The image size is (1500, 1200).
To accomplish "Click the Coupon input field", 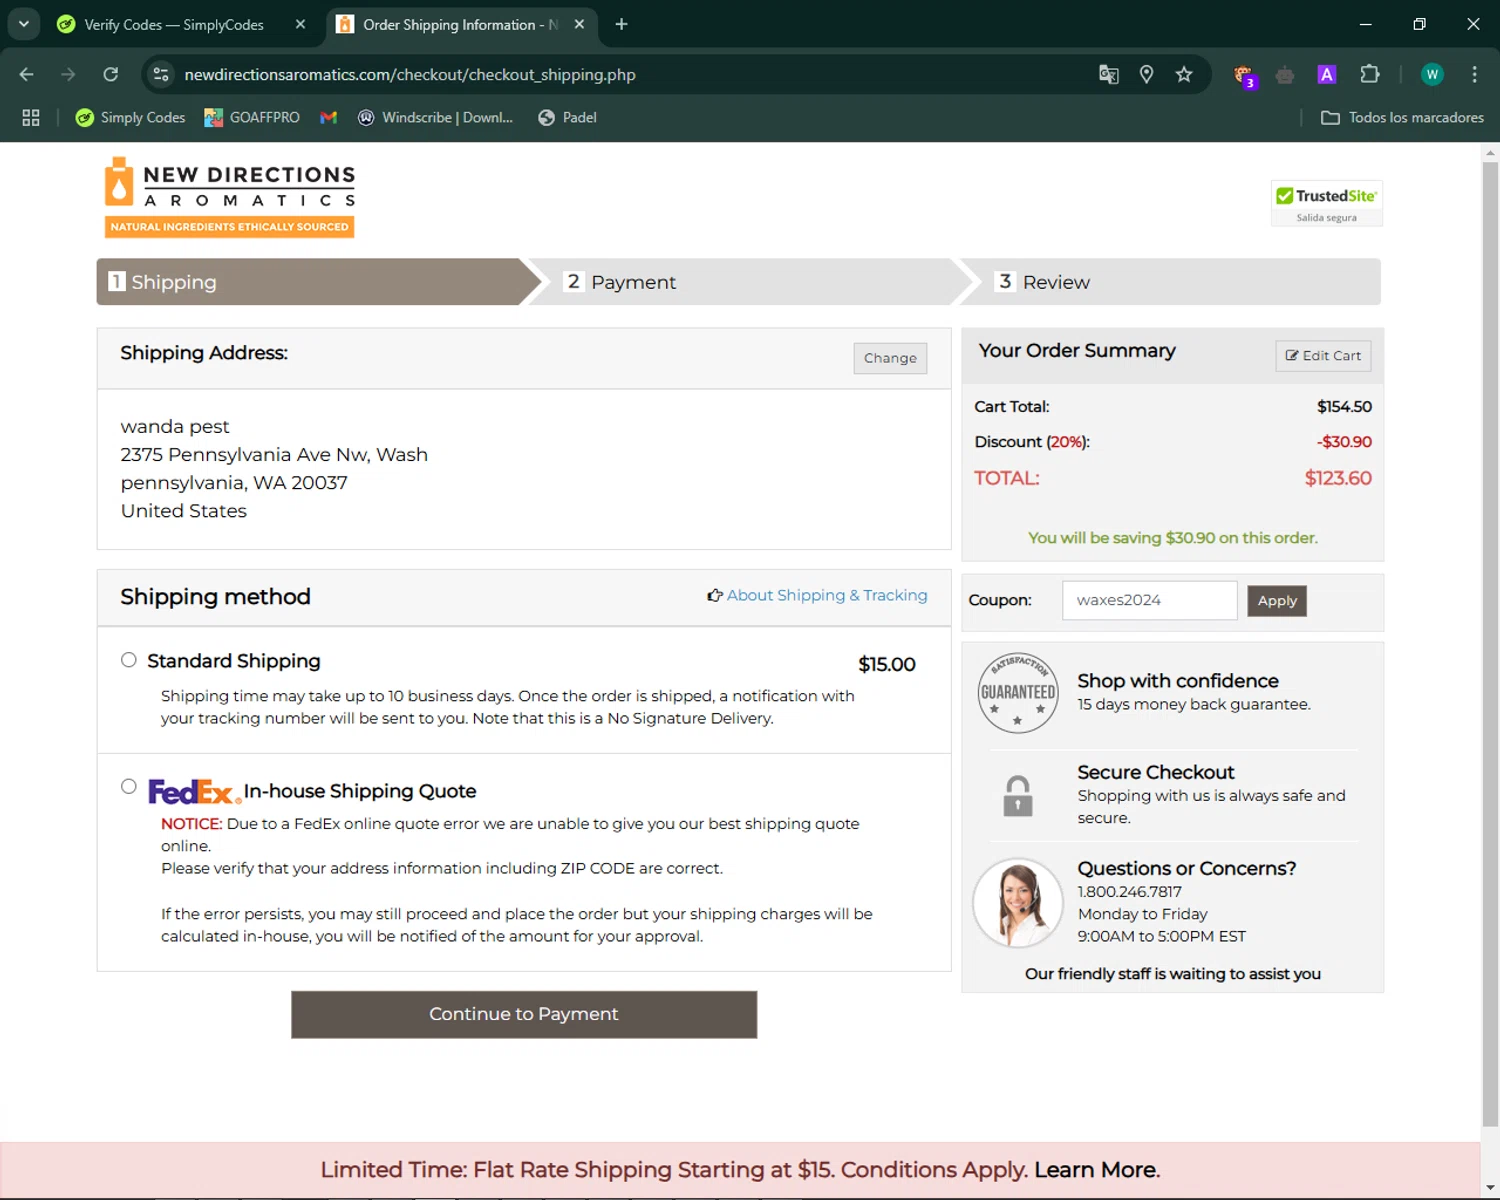I will point(1150,600).
